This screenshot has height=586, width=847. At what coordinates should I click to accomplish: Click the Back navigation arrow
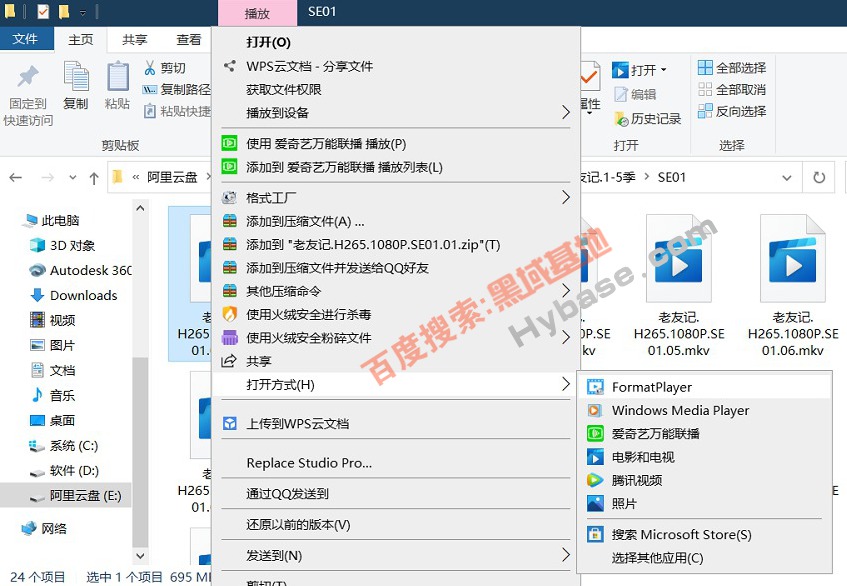16,177
